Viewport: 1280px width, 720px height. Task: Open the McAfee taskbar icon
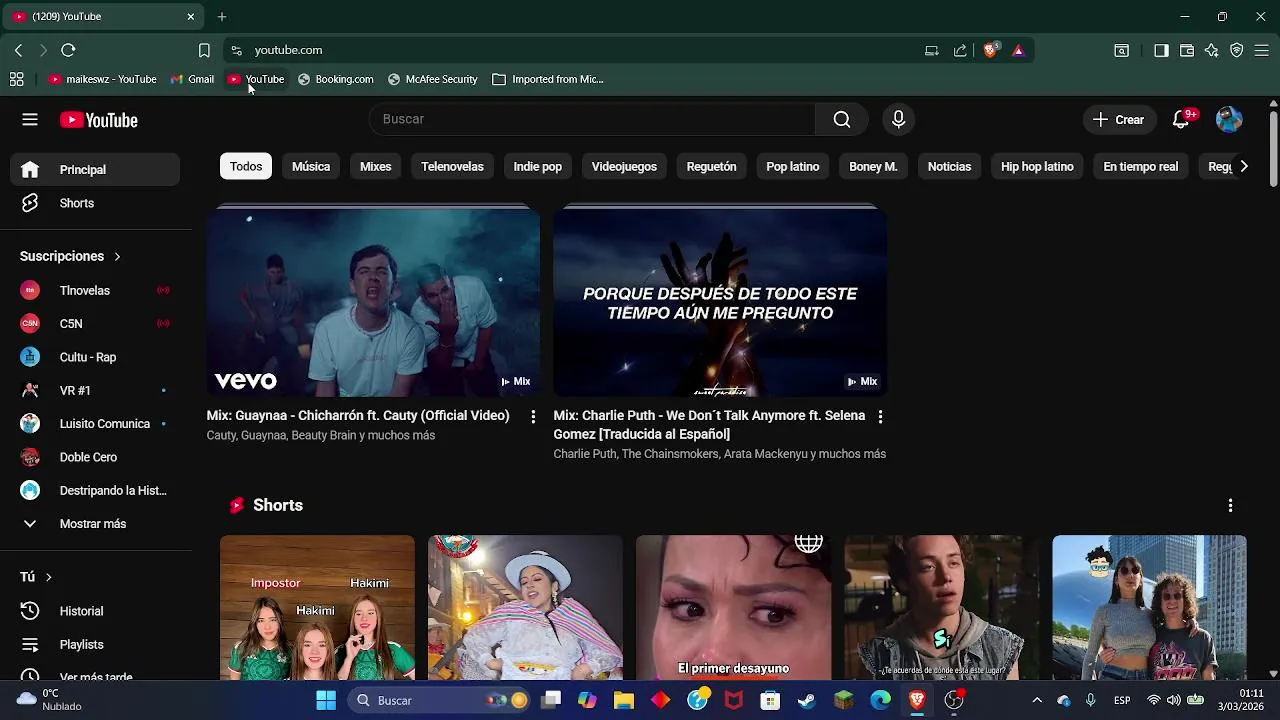pyautogui.click(x=734, y=700)
